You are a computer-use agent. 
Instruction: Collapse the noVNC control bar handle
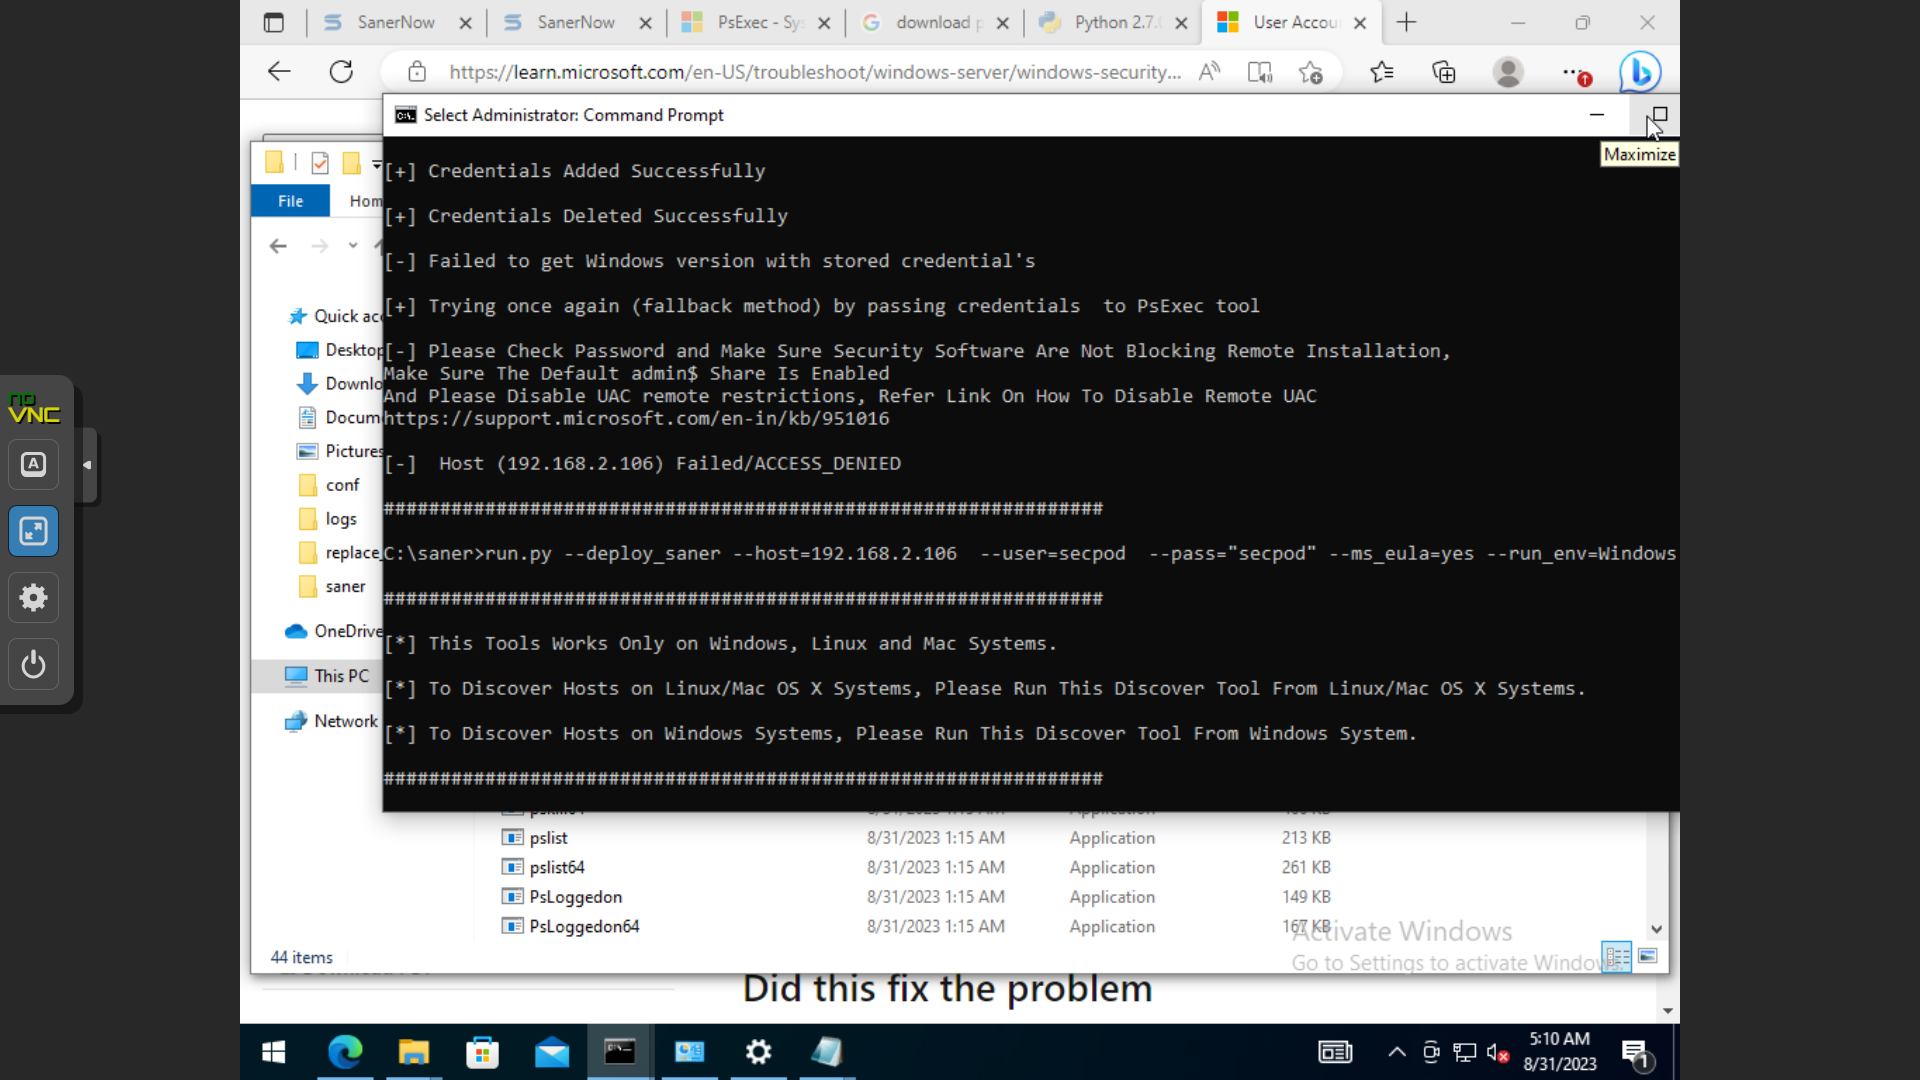click(88, 465)
